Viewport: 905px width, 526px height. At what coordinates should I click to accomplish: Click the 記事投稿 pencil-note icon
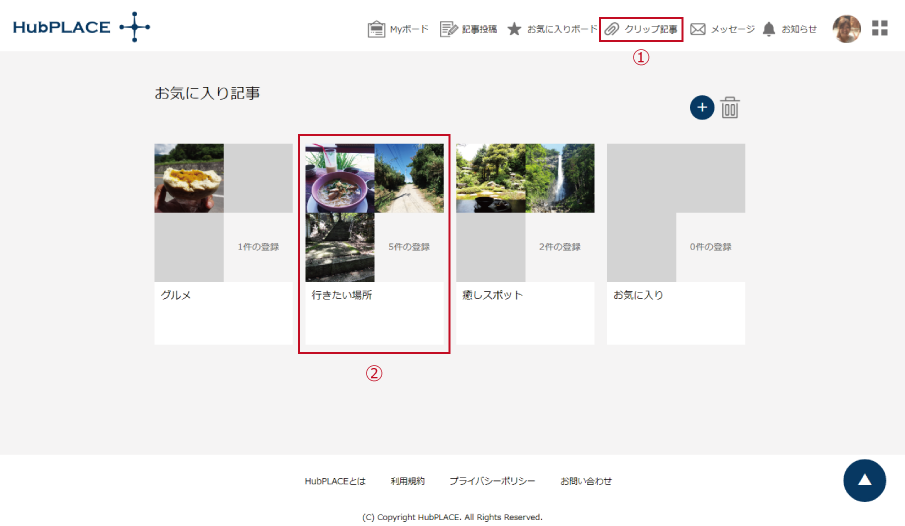[448, 29]
